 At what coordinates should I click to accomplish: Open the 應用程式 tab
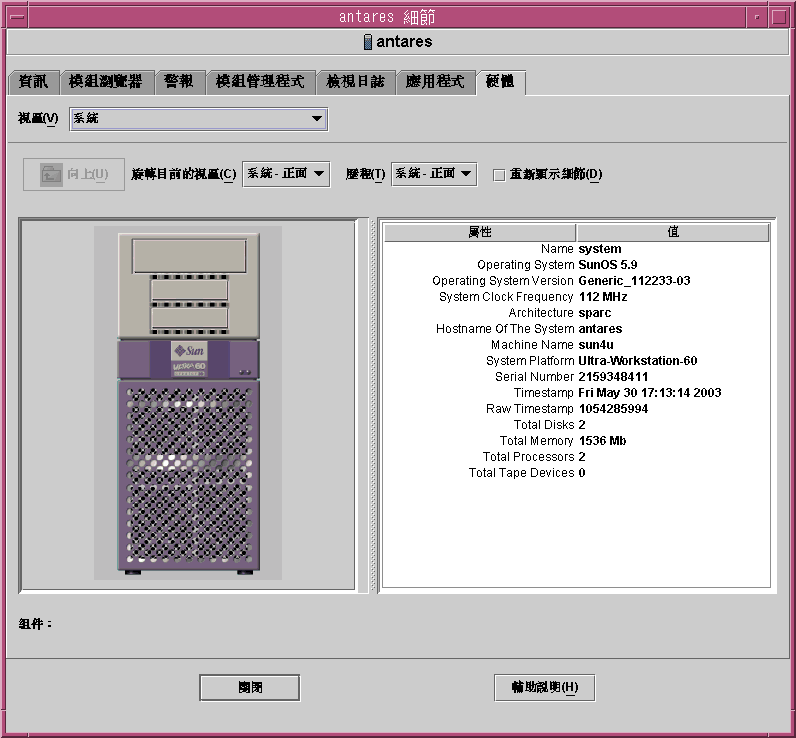point(435,82)
